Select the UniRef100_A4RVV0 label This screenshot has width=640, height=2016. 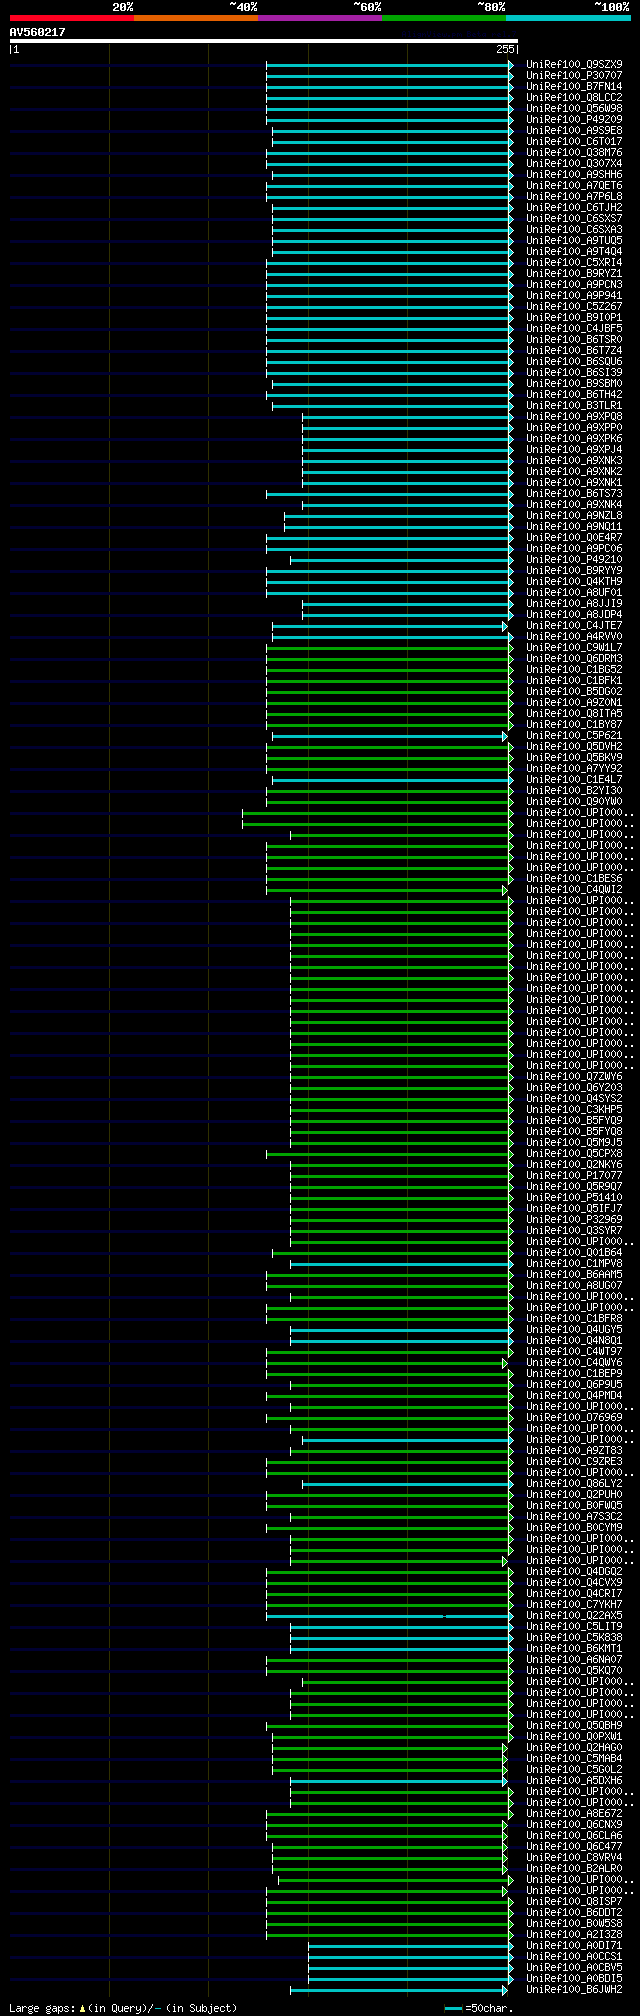[574, 636]
